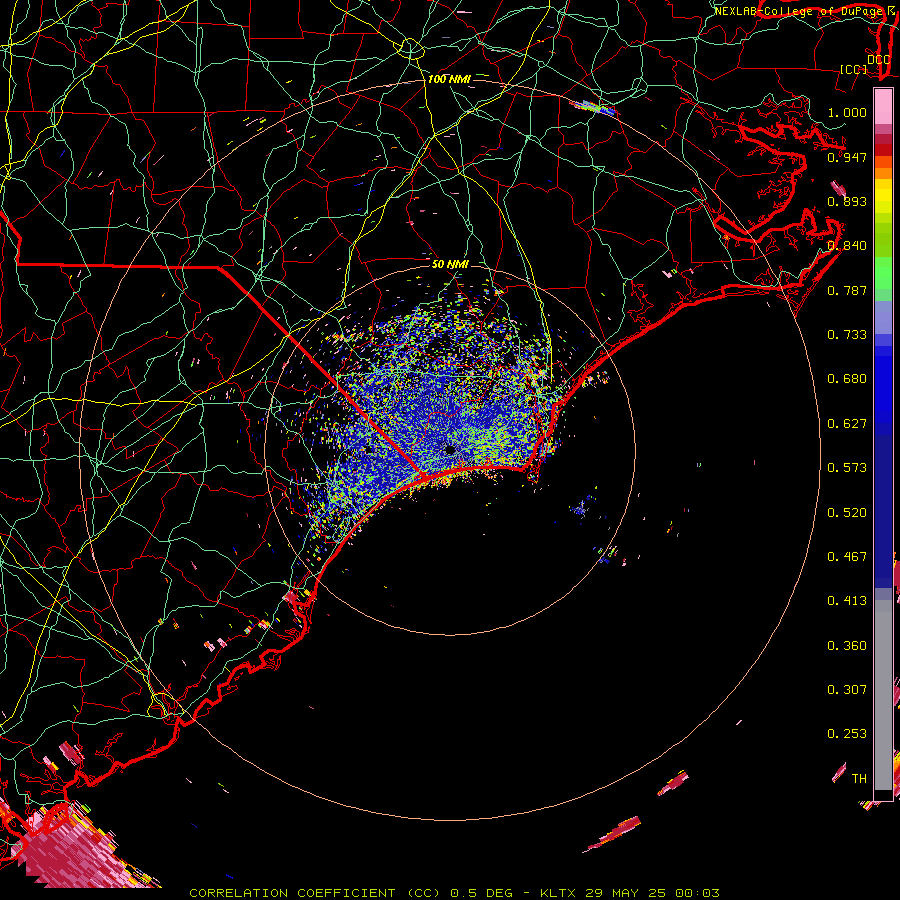Viewport: 900px width, 900px height.
Task: Click the 50 NMI range ring label
Action: click(450, 264)
